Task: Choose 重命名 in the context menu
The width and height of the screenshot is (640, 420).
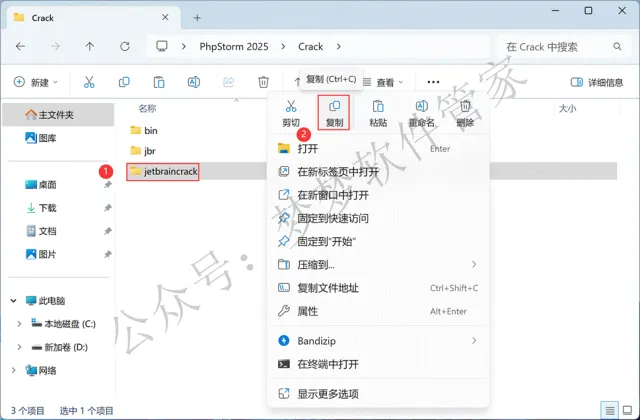Action: coord(422,113)
